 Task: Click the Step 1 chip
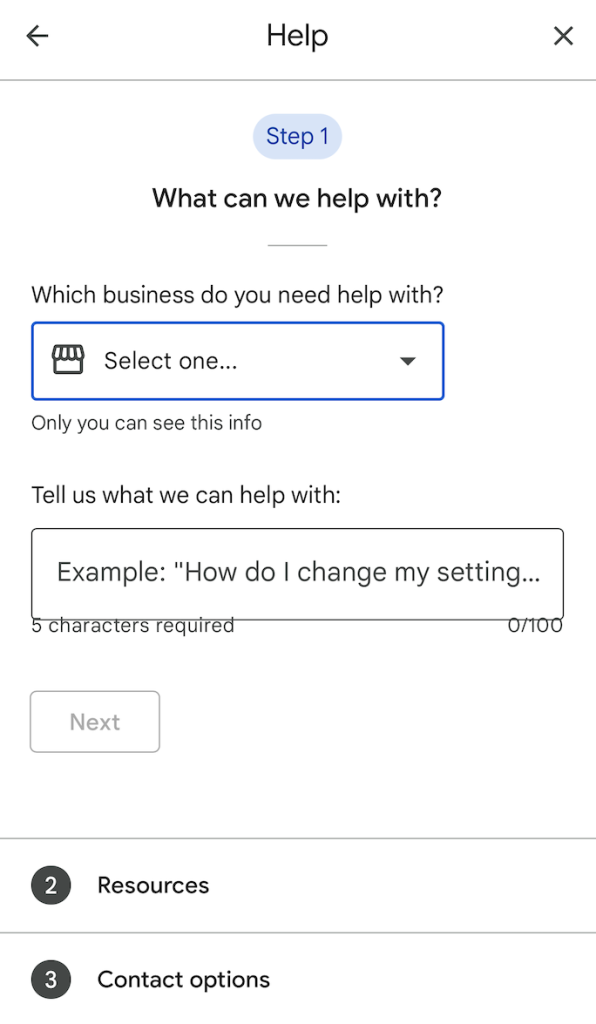297,136
